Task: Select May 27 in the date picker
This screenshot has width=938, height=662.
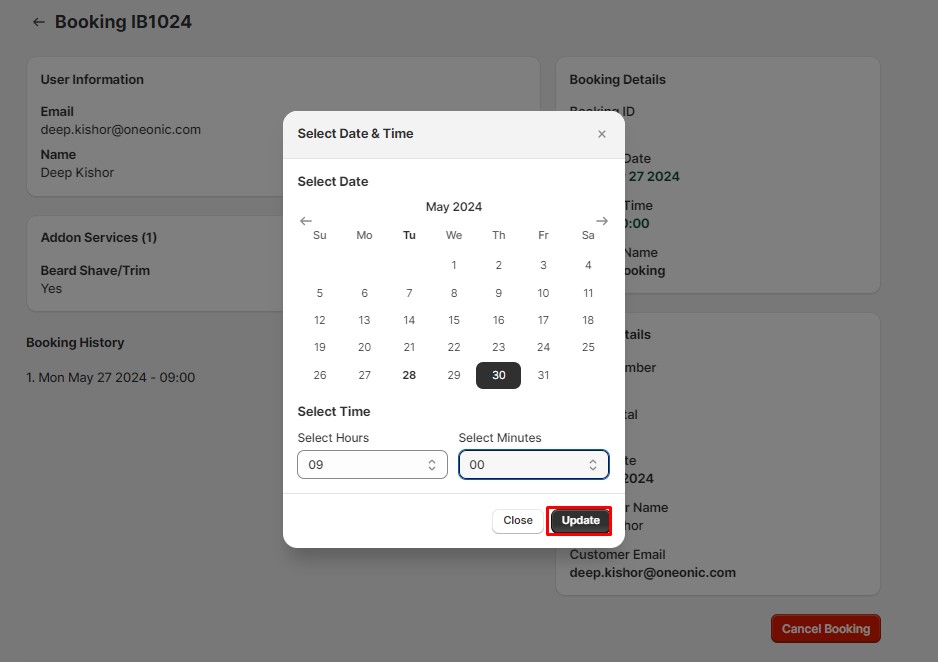Action: [364, 375]
